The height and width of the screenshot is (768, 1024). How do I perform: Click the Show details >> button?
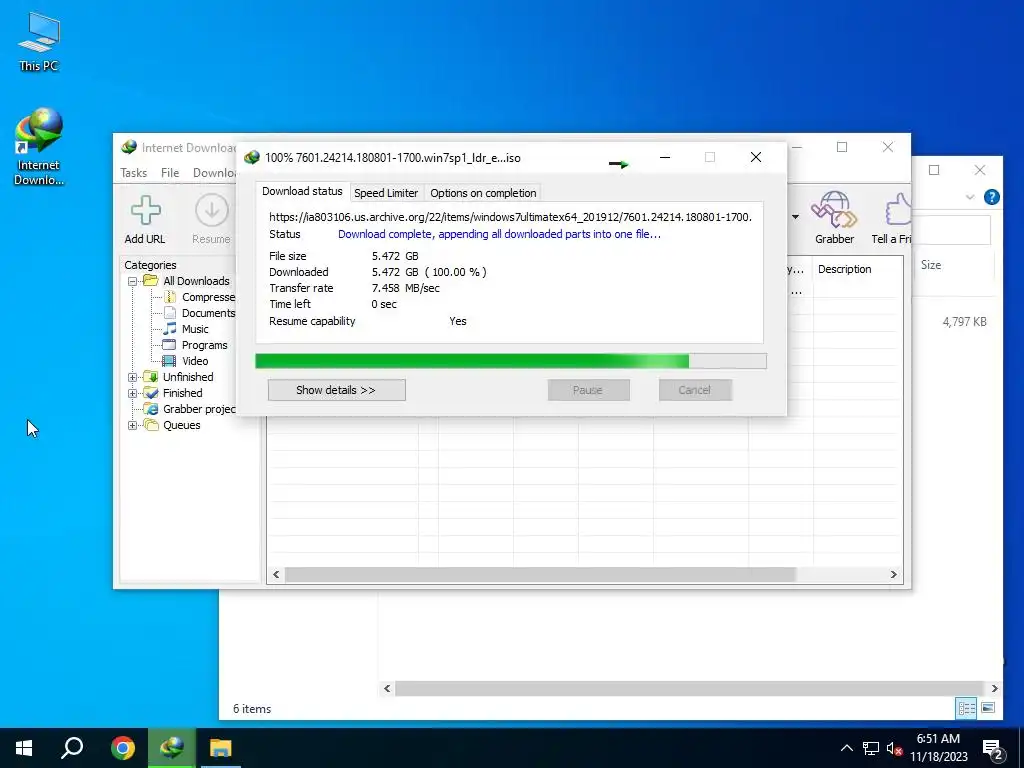(x=336, y=390)
